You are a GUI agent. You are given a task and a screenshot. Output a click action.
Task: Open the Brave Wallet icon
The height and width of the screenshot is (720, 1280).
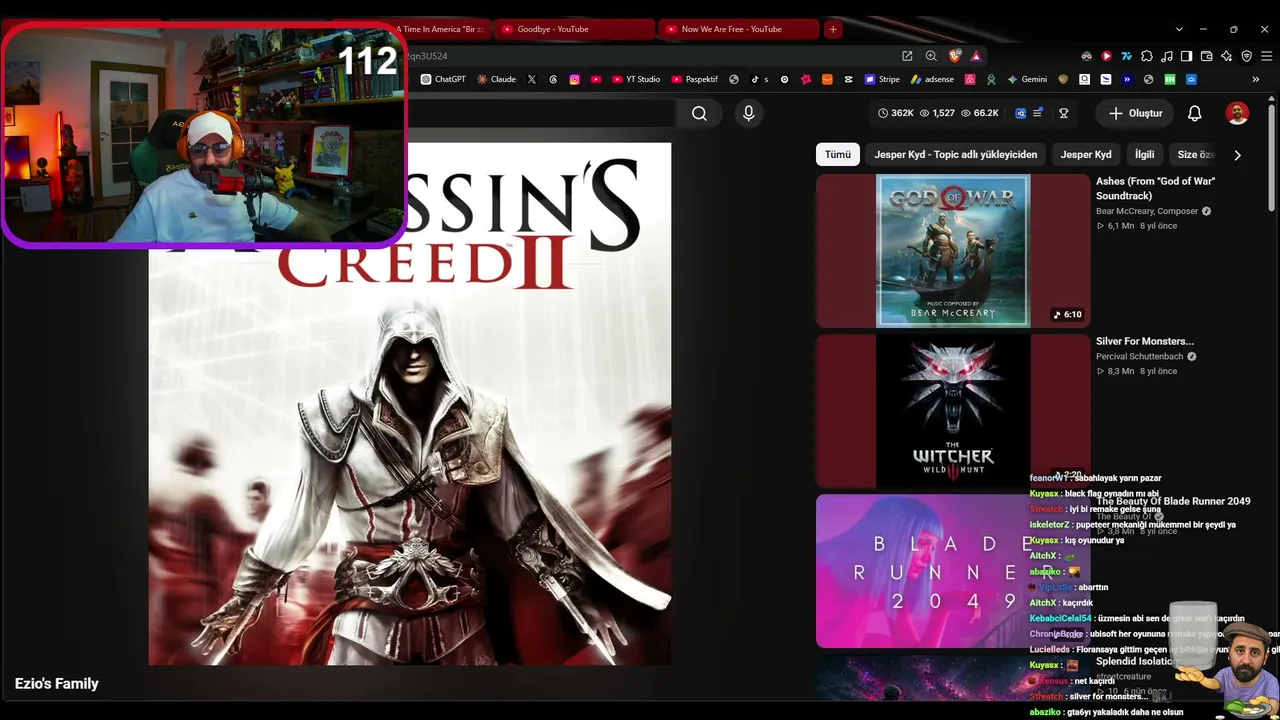tap(1206, 56)
